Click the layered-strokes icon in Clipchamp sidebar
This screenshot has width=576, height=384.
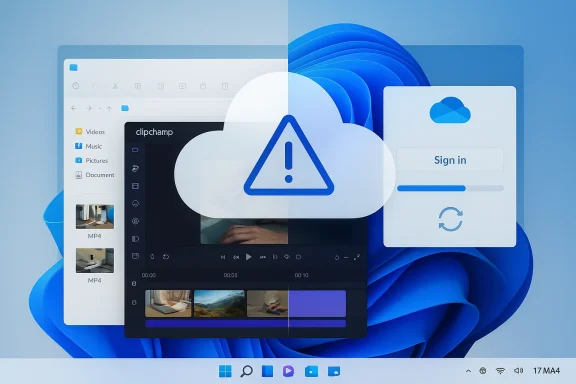click(135, 168)
